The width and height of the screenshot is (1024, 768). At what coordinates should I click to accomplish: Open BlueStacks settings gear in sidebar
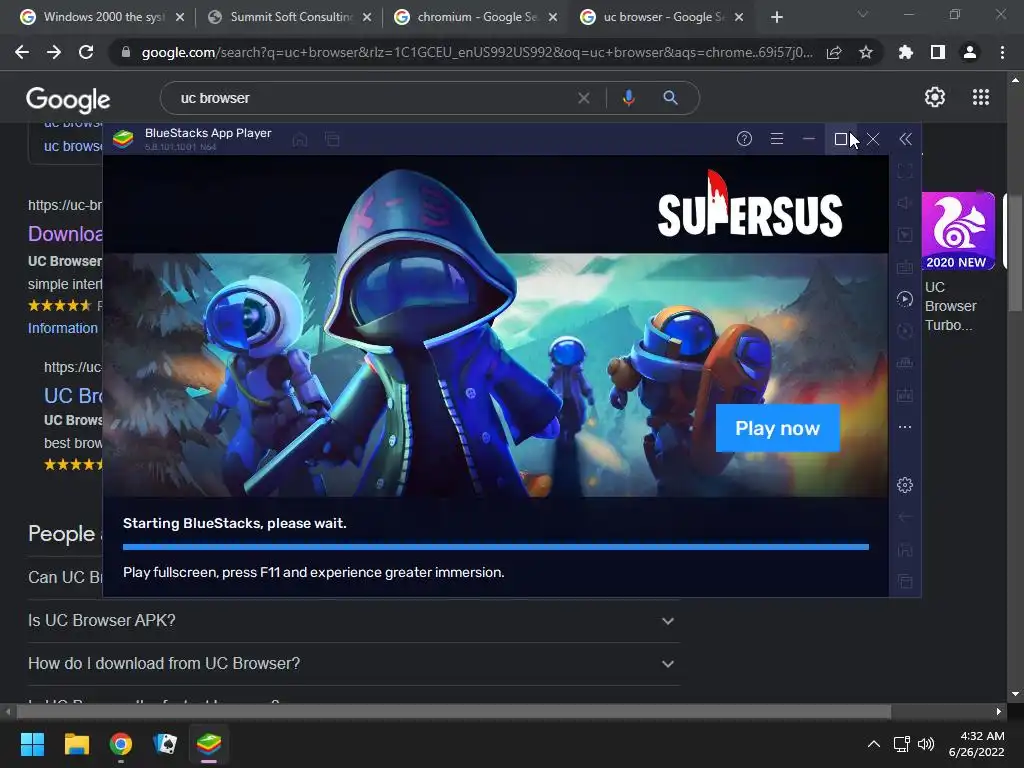pos(904,485)
